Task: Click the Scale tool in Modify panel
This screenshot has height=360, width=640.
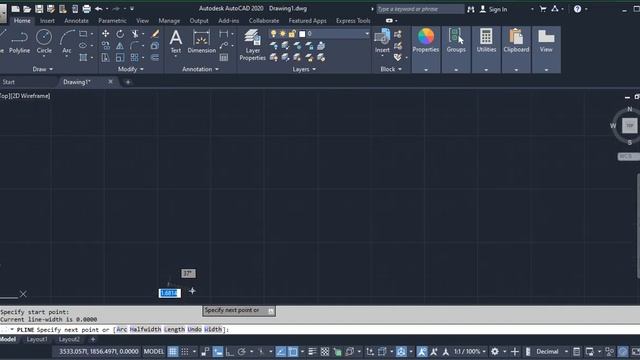Action: click(120, 58)
